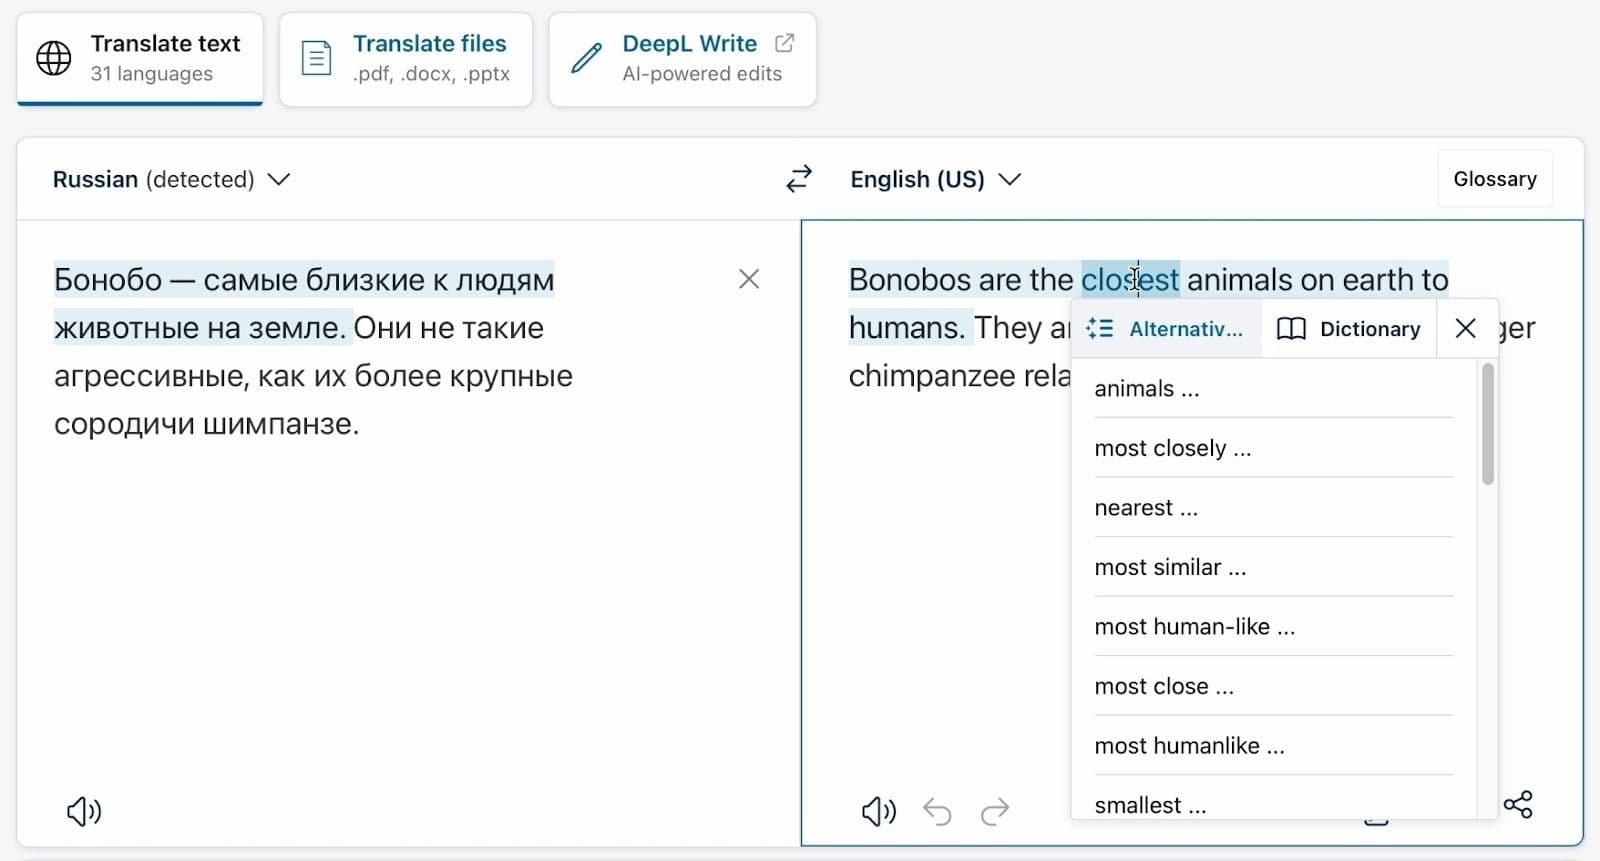The image size is (1600, 861).
Task: Click into the Russian source text field
Action: click(400, 600)
